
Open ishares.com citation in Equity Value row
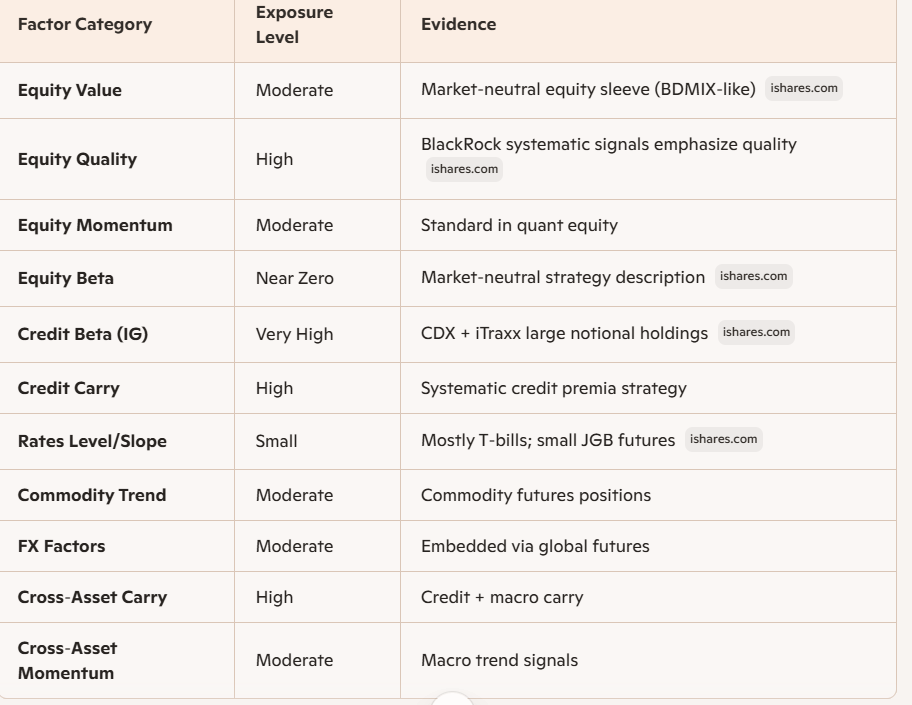(x=803, y=88)
